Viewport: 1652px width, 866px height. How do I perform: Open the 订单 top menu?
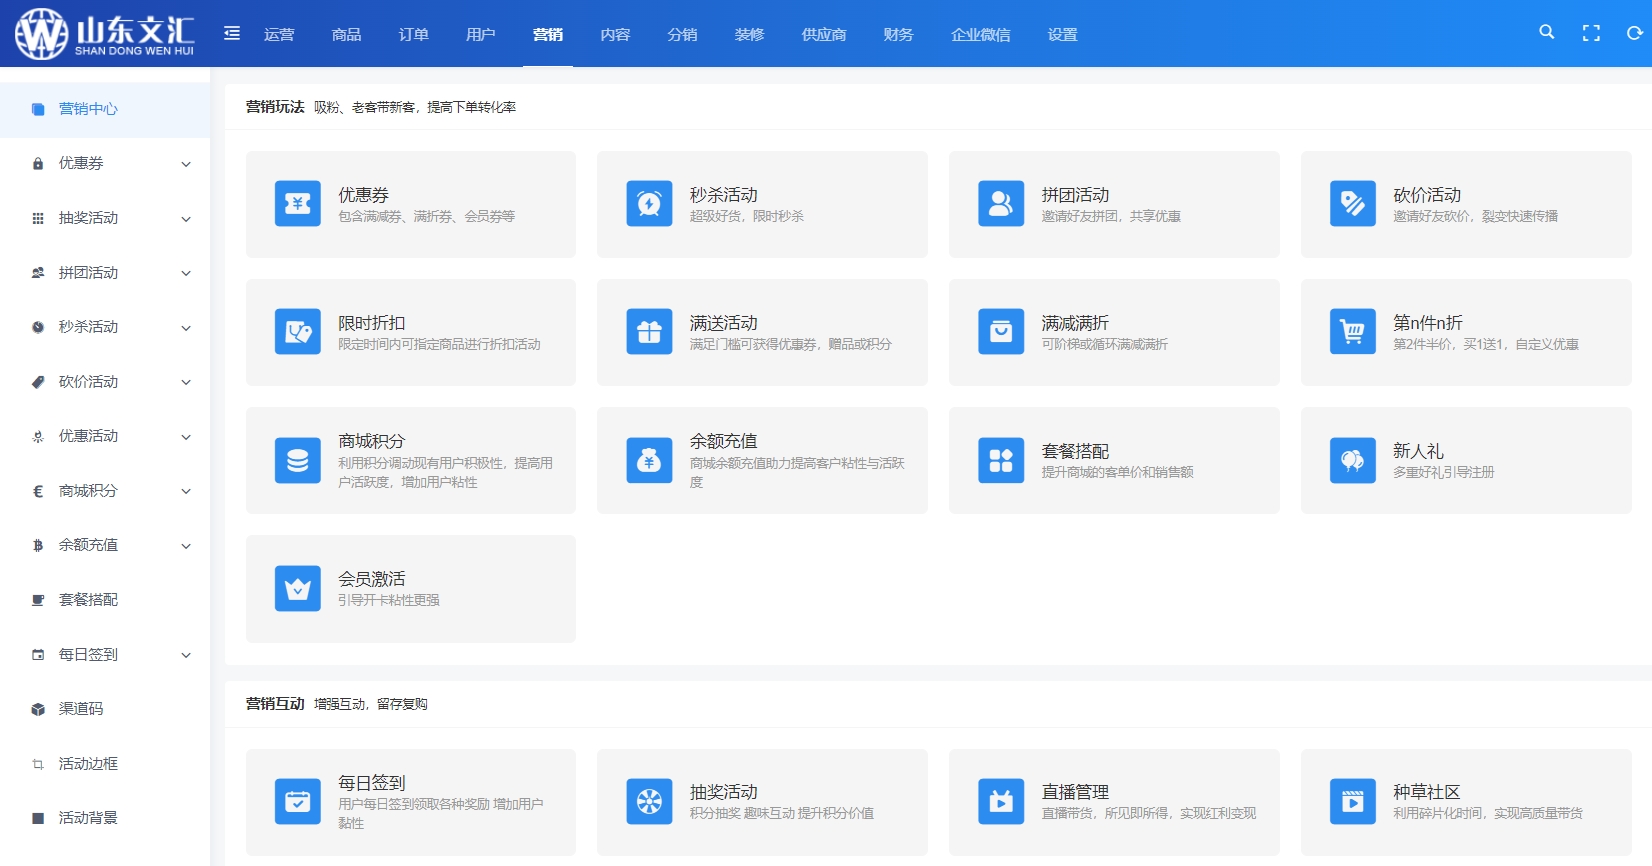pyautogui.click(x=413, y=34)
